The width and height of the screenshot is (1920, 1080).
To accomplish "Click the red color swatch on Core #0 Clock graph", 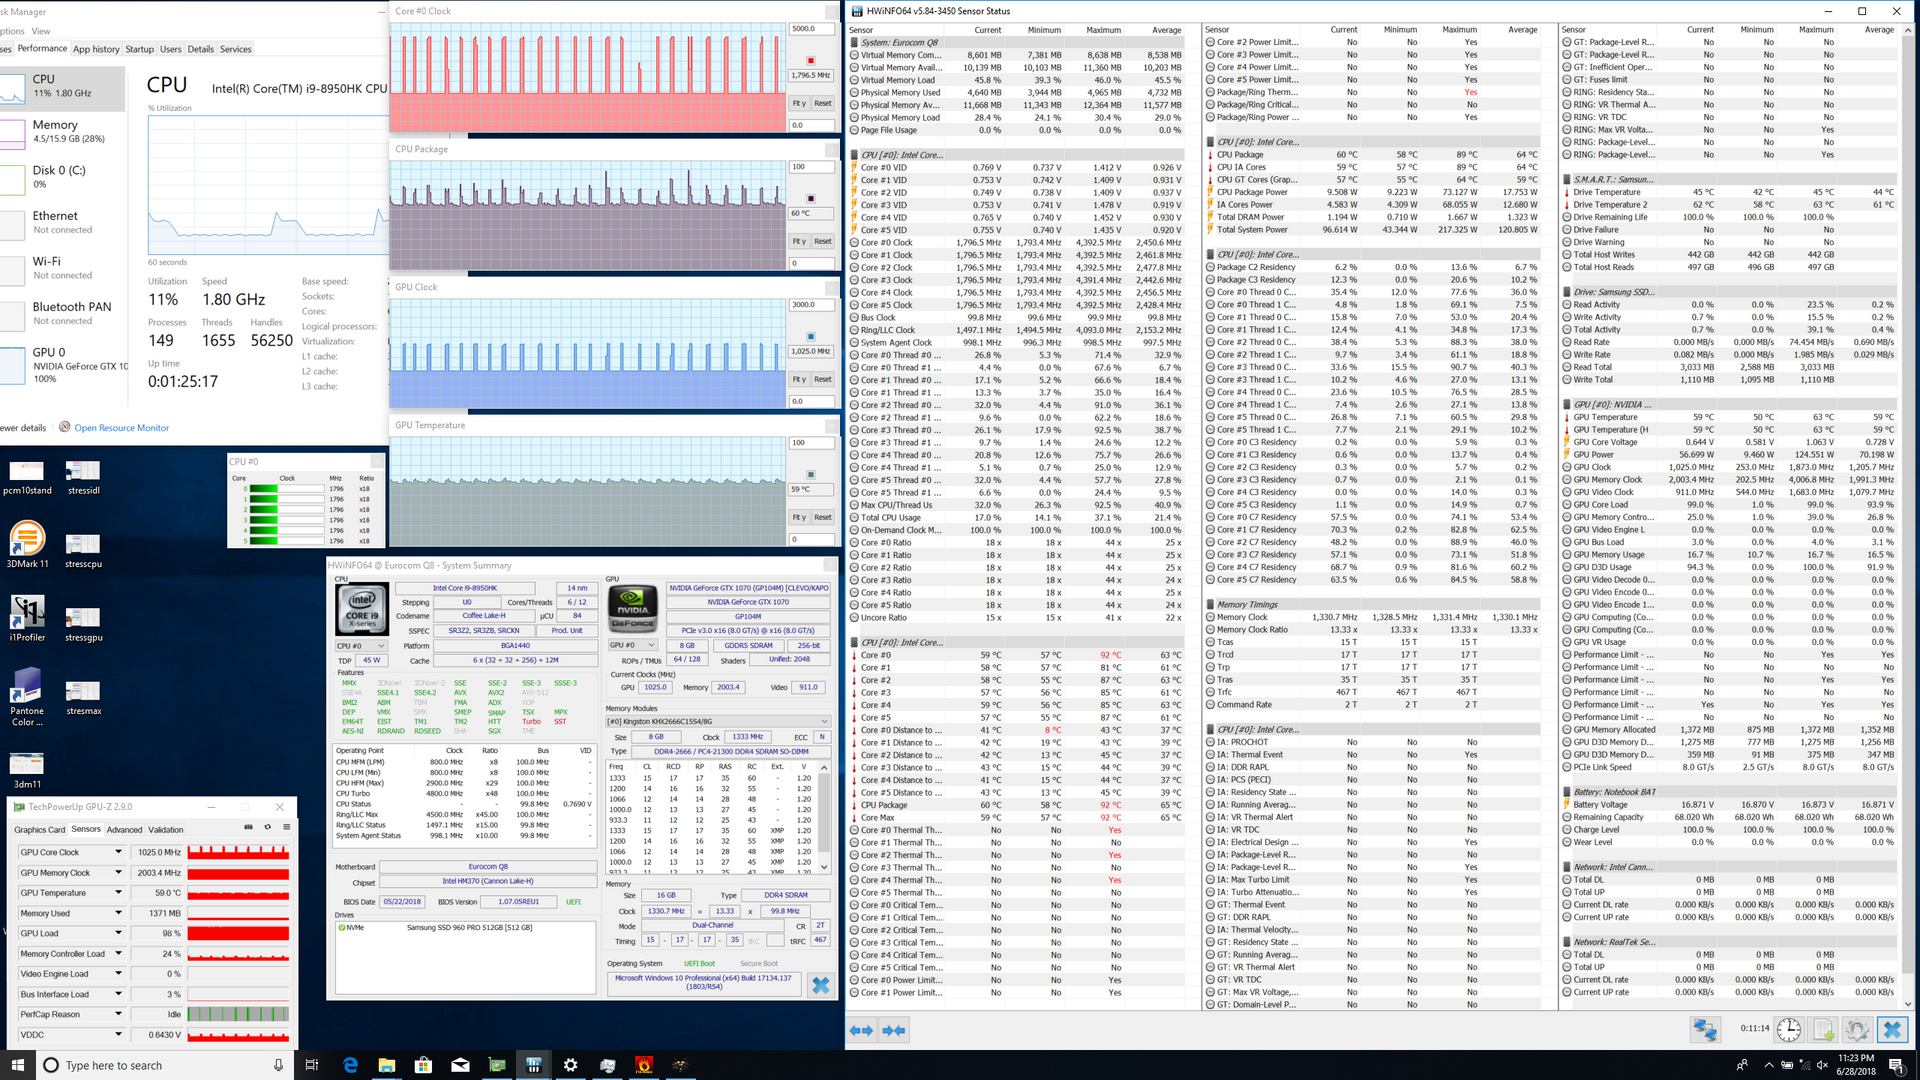I will coord(811,60).
